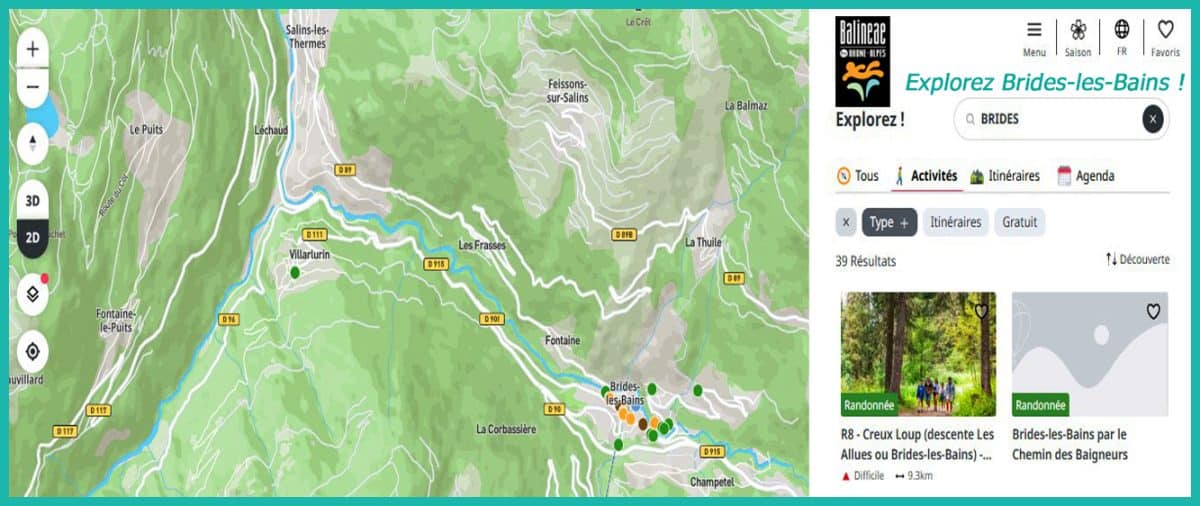Switch map to 2D view
Screen dimensions: 1200x506
coord(32,238)
